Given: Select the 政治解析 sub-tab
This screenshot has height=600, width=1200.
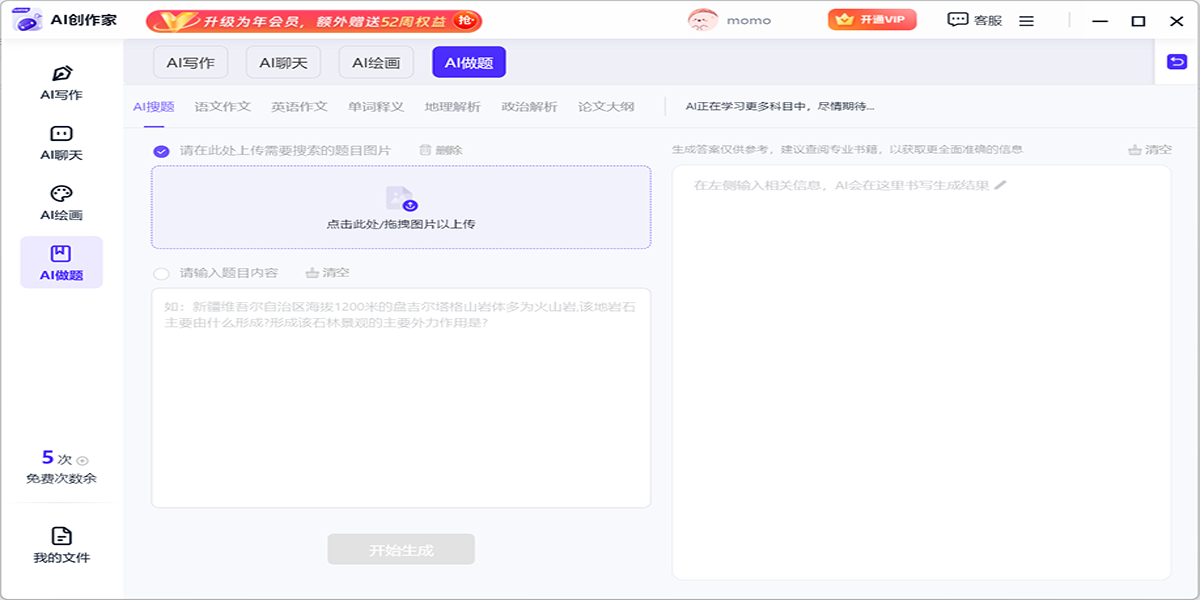Looking at the screenshot, I should click(529, 107).
